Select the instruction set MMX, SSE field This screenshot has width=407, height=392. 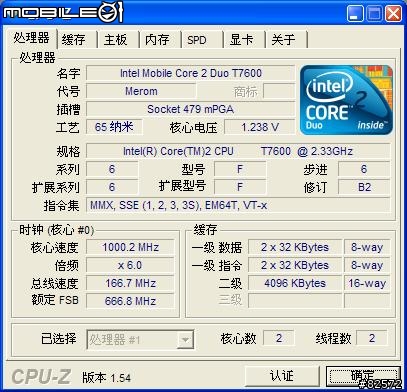point(238,205)
